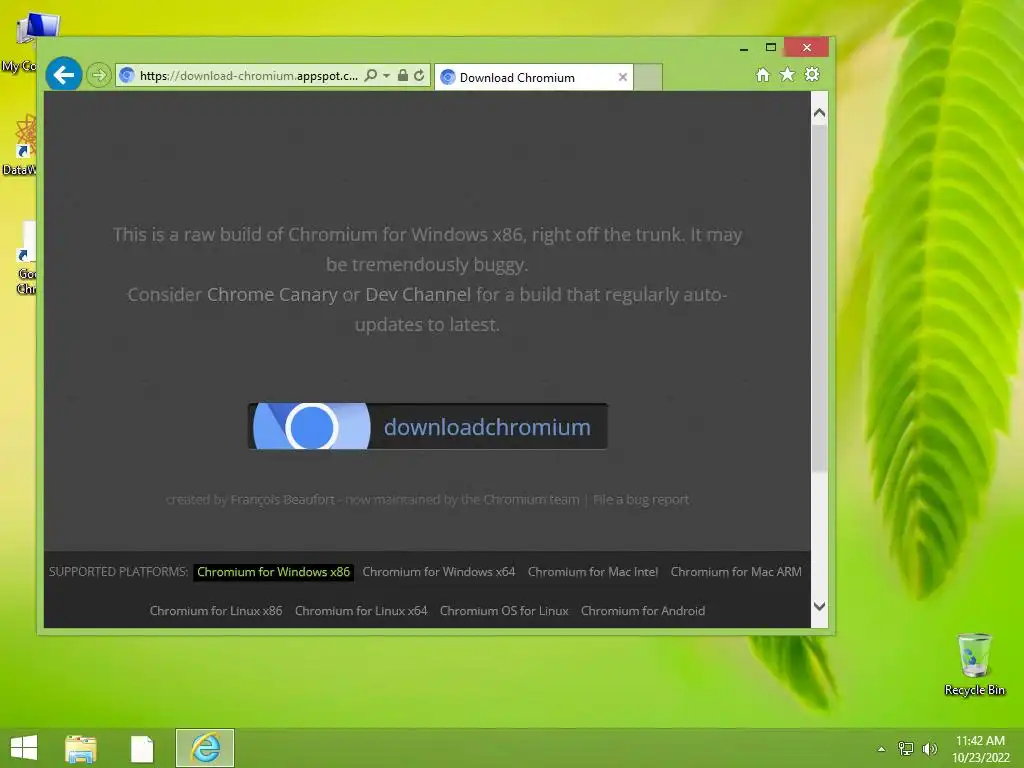This screenshot has width=1024, height=768.
Task: Open favorites star icon
Action: 788,74
